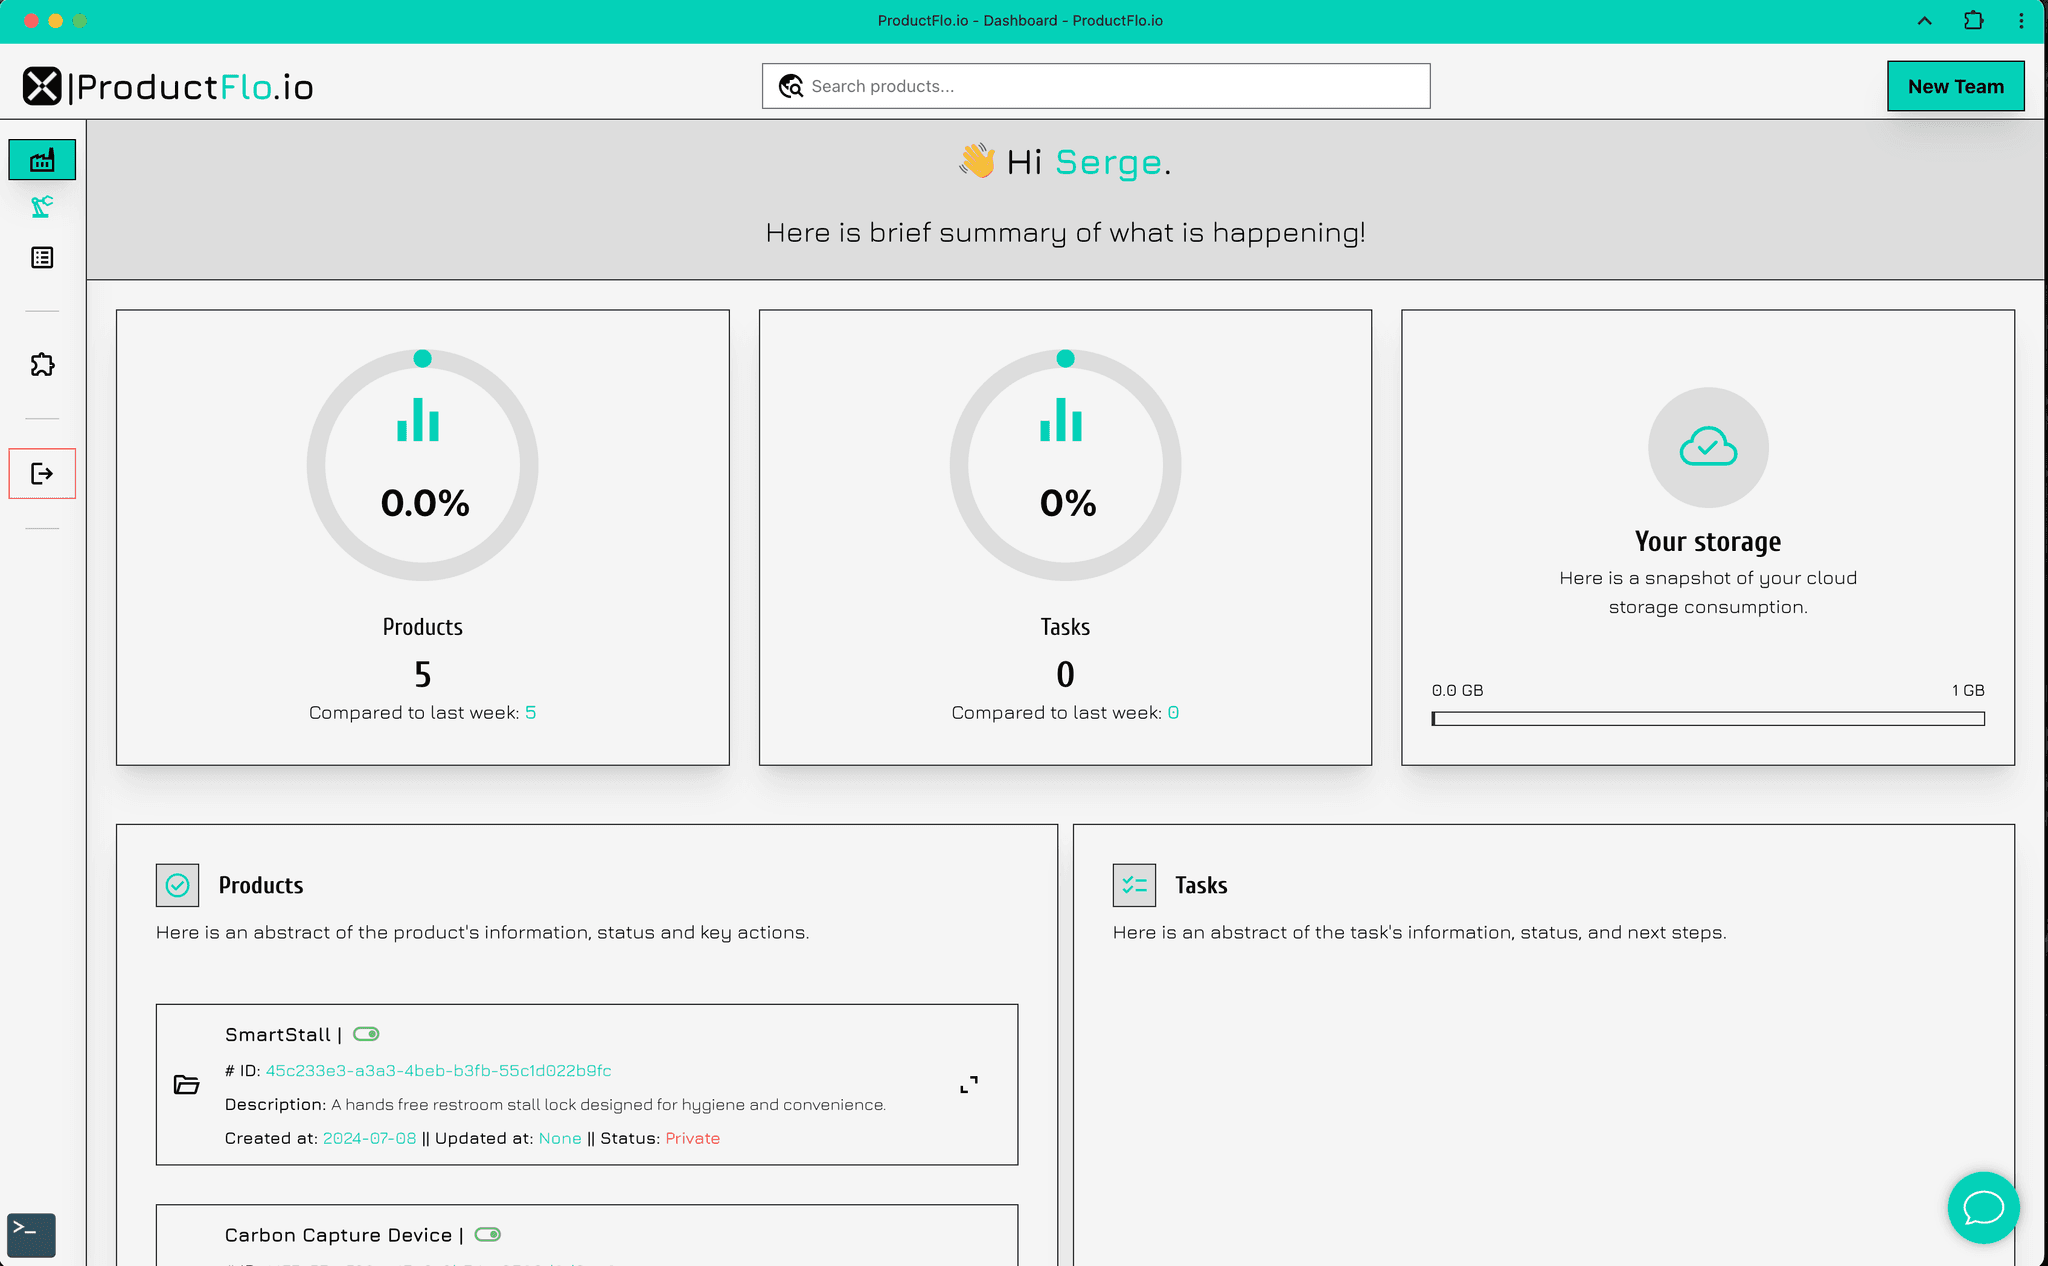Click the browser extensions puzzle icon in title bar
Image resolution: width=2048 pixels, height=1266 pixels.
coord(1973,20)
